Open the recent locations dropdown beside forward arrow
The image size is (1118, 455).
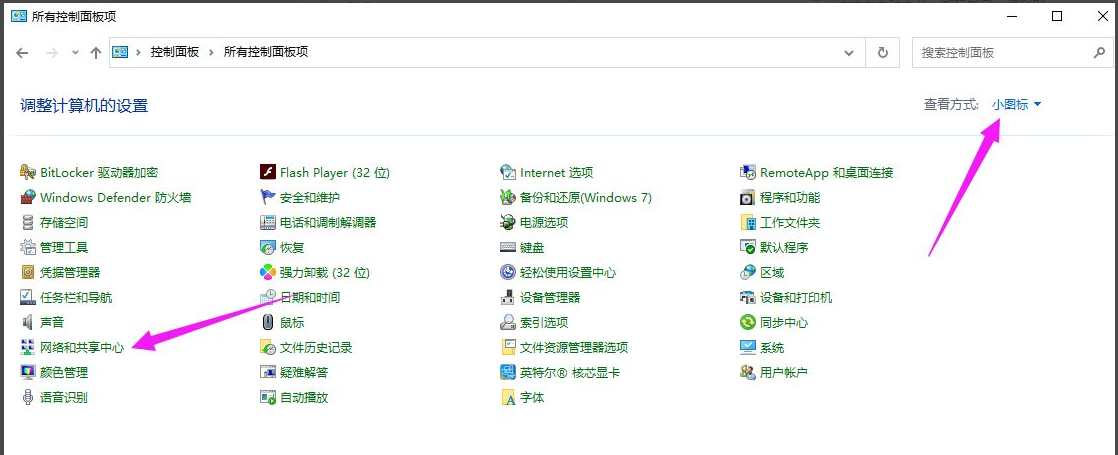coord(75,52)
